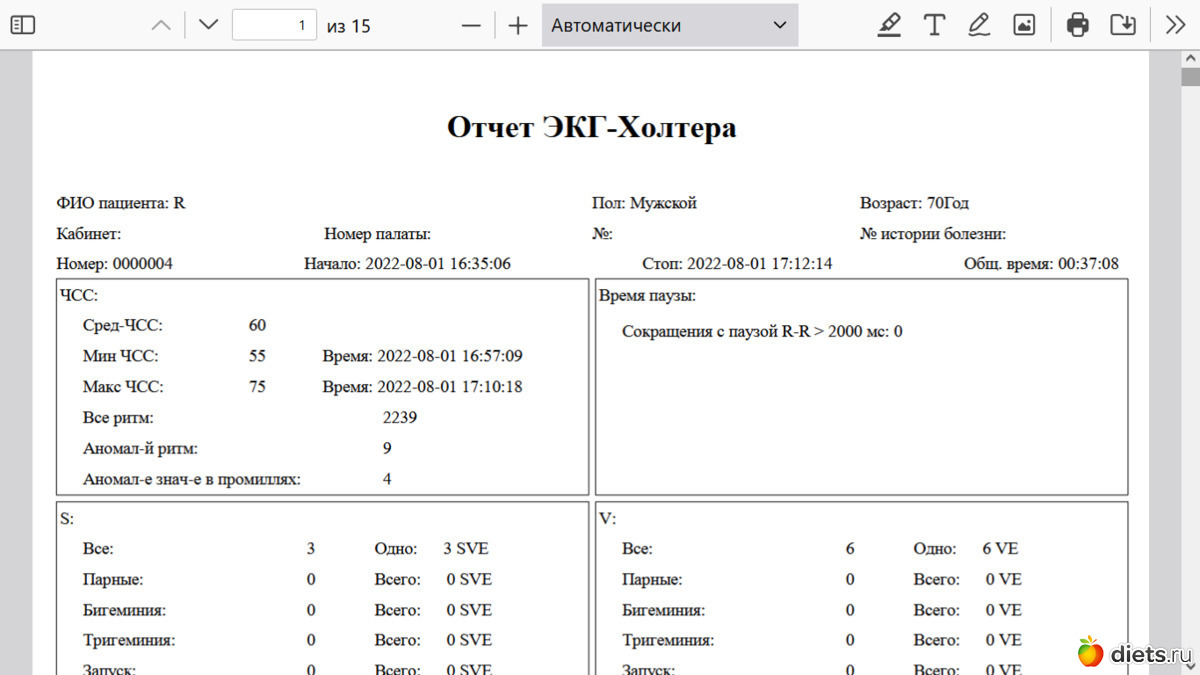Click the vertical scrollbar thumb
The width and height of the screenshot is (1200, 675).
tap(1190, 77)
